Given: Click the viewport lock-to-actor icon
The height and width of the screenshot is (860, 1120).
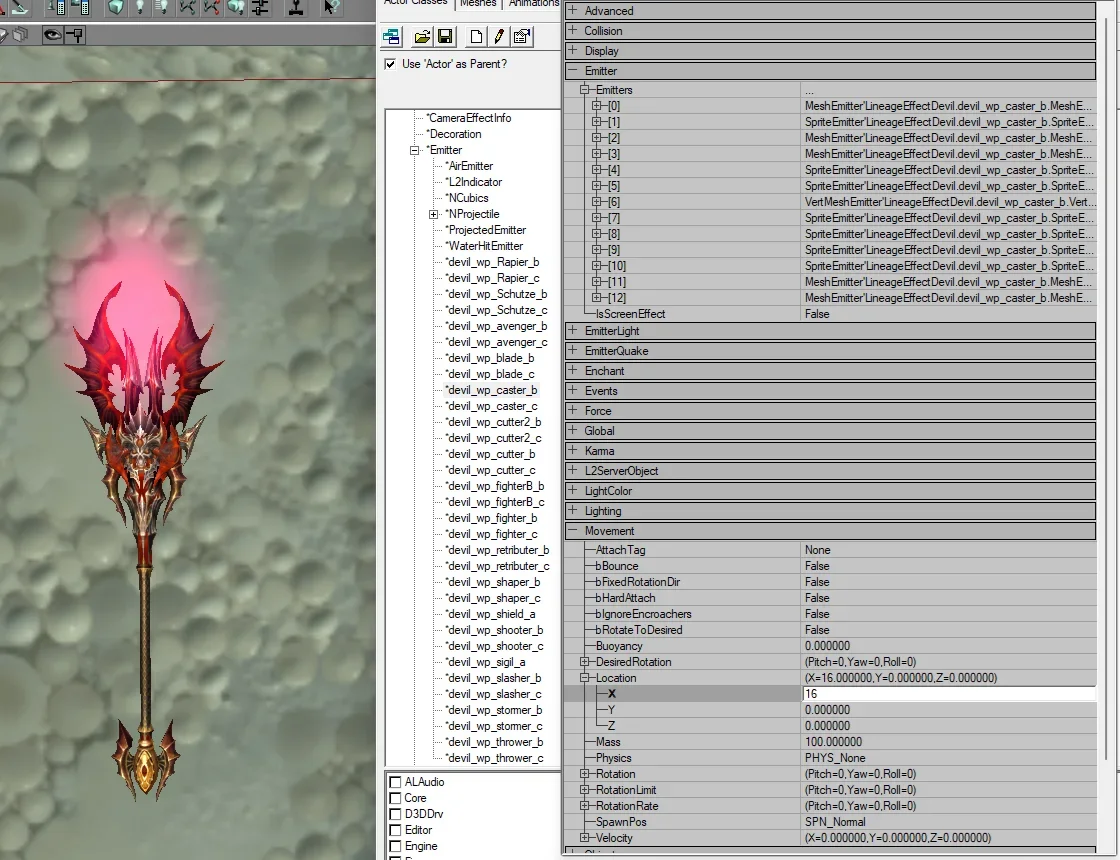Looking at the screenshot, I should (x=74, y=34).
